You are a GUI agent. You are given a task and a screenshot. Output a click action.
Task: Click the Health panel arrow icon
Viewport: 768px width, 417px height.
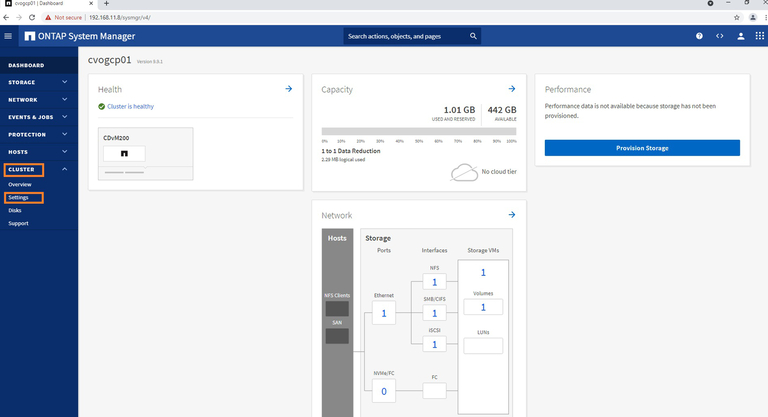click(288, 89)
